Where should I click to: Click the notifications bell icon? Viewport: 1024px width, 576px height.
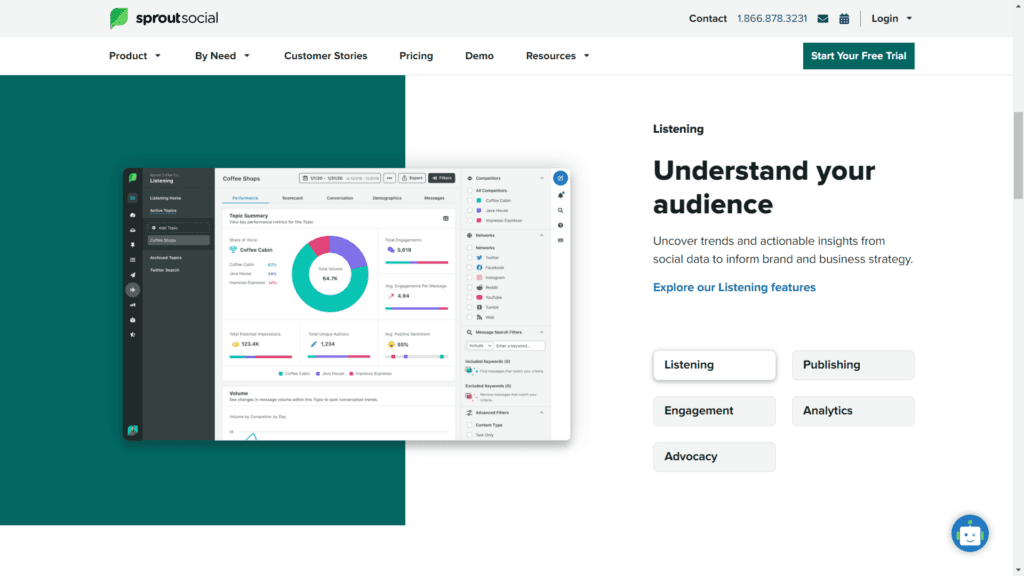[560, 194]
